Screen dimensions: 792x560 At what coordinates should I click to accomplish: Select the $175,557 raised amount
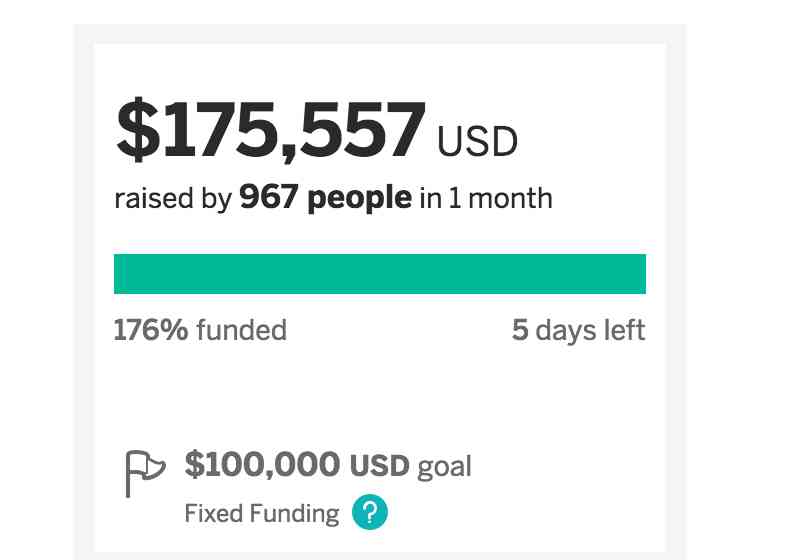pyautogui.click(x=271, y=132)
